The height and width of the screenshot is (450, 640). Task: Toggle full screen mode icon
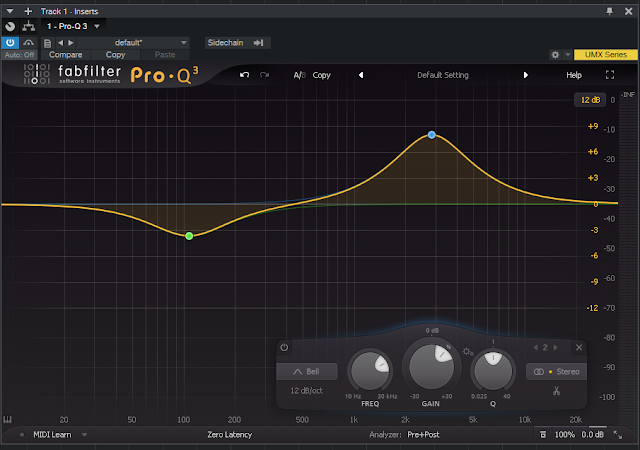pos(610,75)
